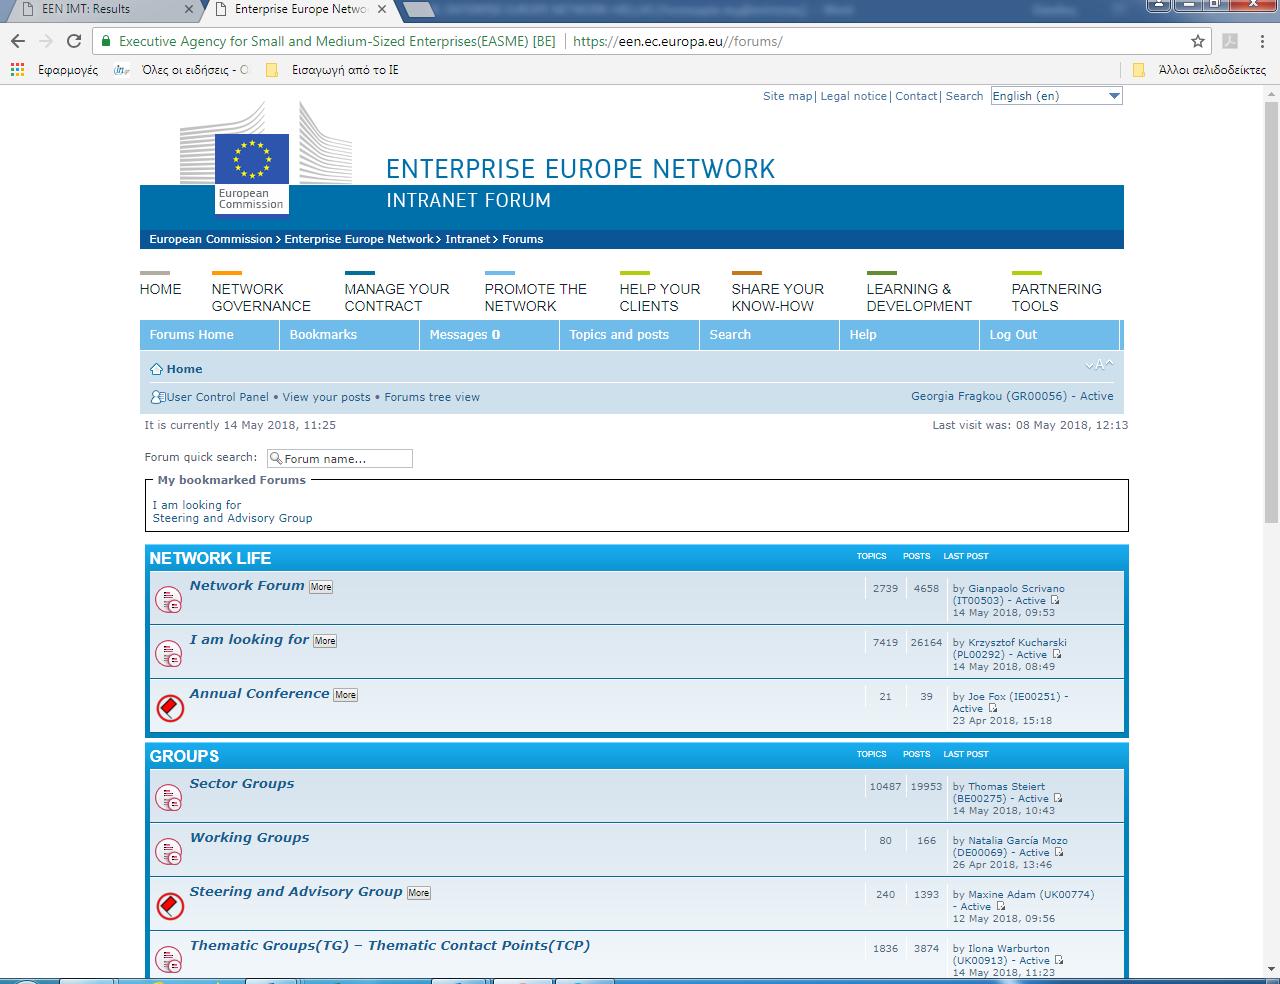Viewport: 1280px width, 984px height.
Task: View latest post icon by Gianpaolo Scrivano
Action: click(1055, 601)
